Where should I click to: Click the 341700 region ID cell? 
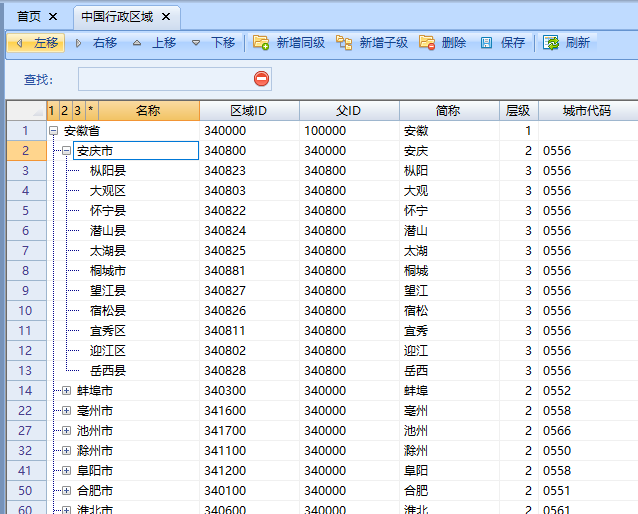[249, 431]
